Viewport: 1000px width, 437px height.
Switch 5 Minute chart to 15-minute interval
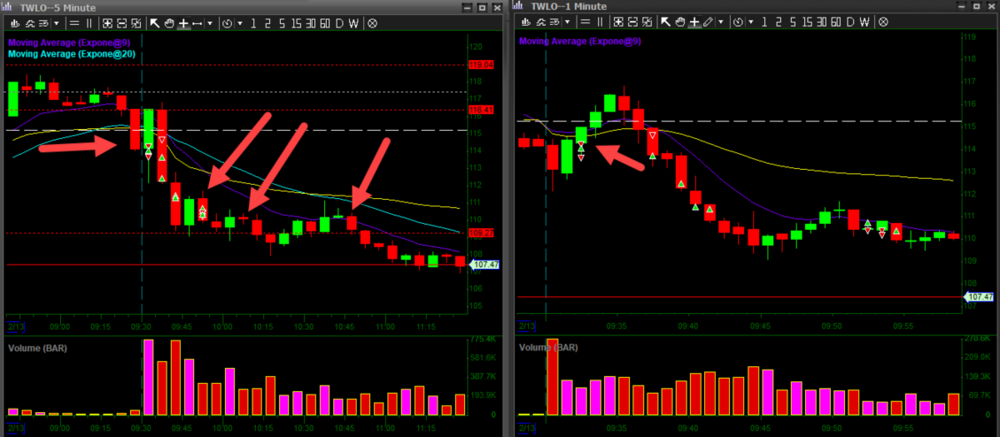tap(296, 22)
